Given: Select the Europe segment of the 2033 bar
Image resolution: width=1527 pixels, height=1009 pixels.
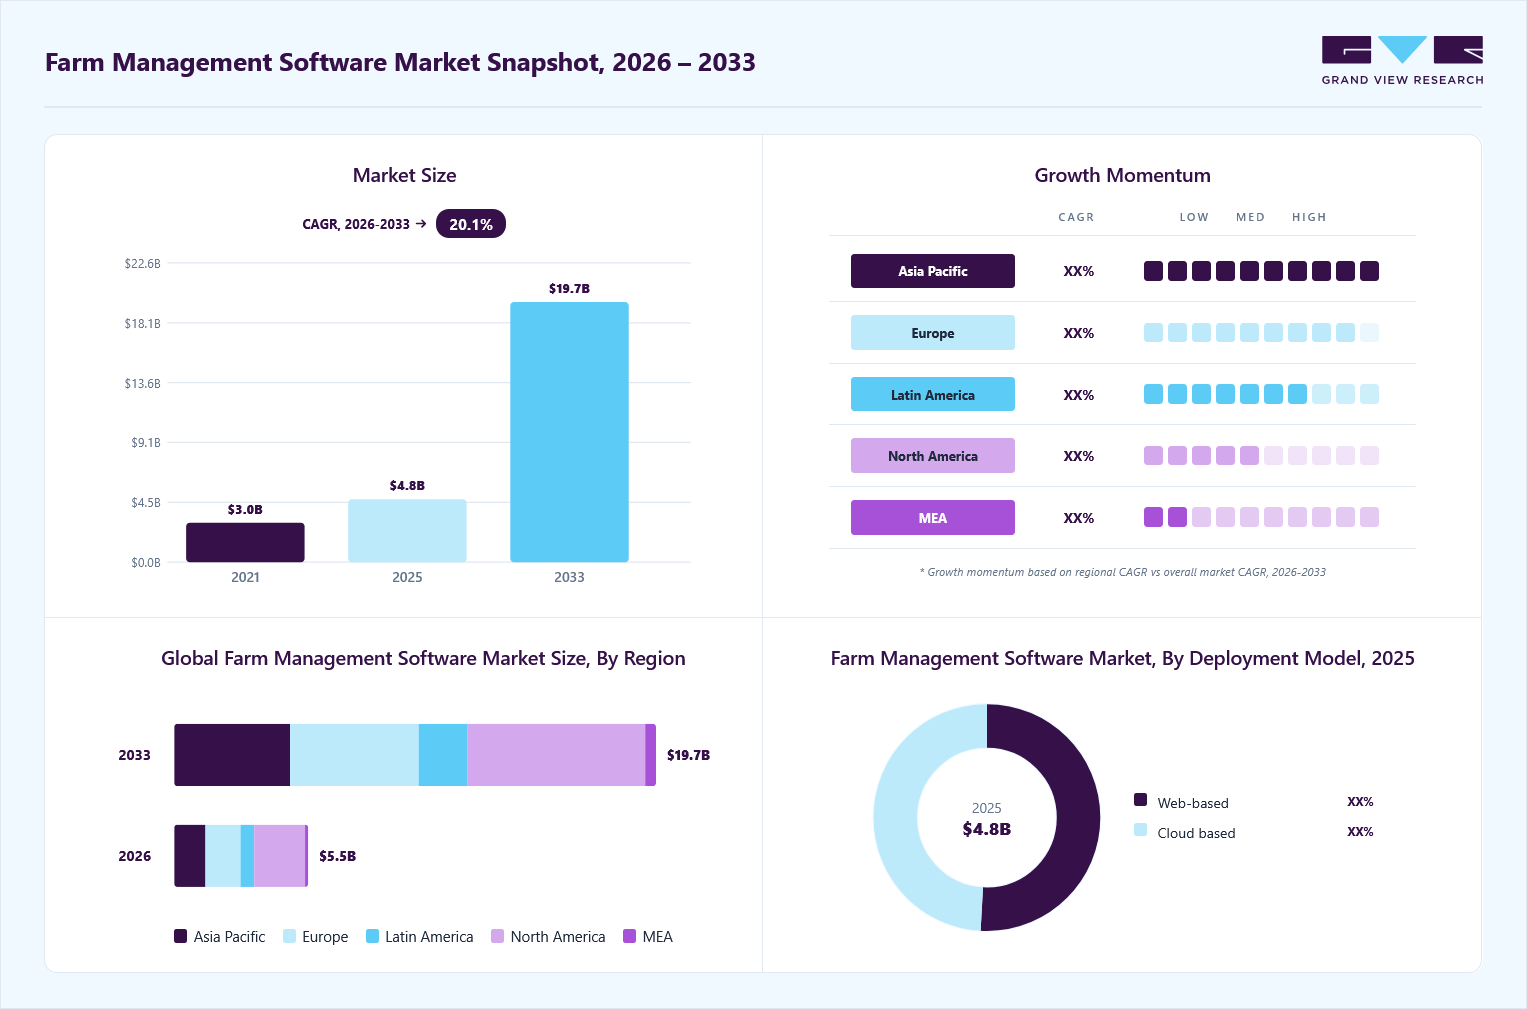Looking at the screenshot, I should 354,755.
